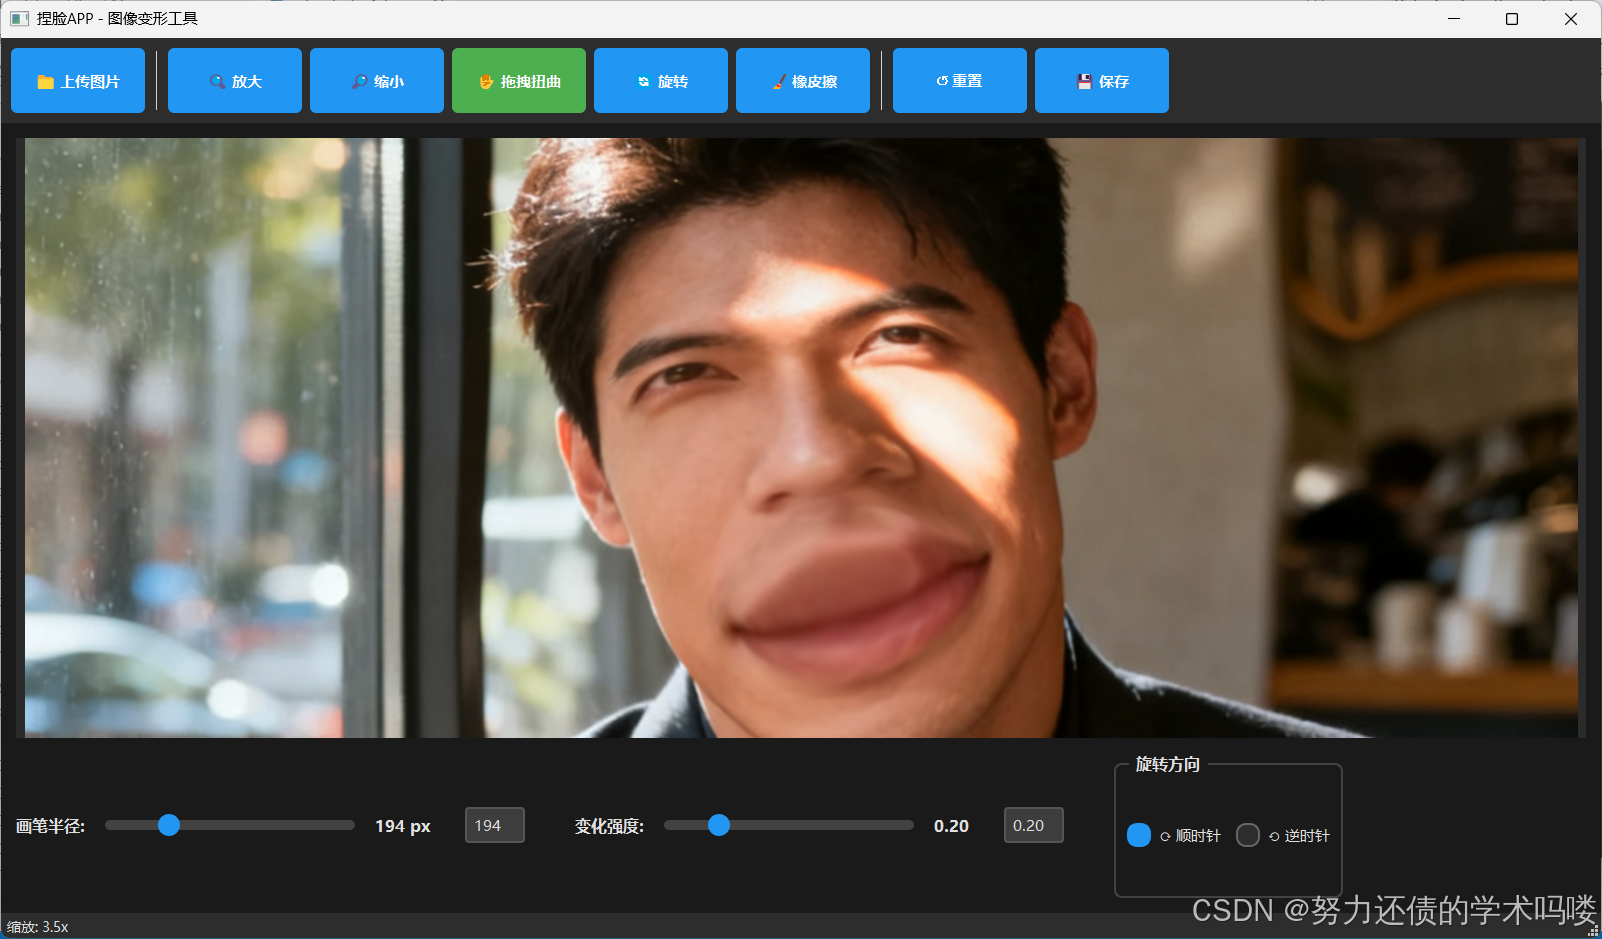Click the face image on the canvas
The height and width of the screenshot is (939, 1602).
800,438
